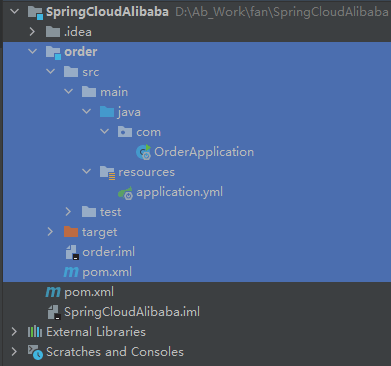This screenshot has height=366, width=391.
Task: Click the OrderApplication Spring Boot class icon
Action: [144, 152]
